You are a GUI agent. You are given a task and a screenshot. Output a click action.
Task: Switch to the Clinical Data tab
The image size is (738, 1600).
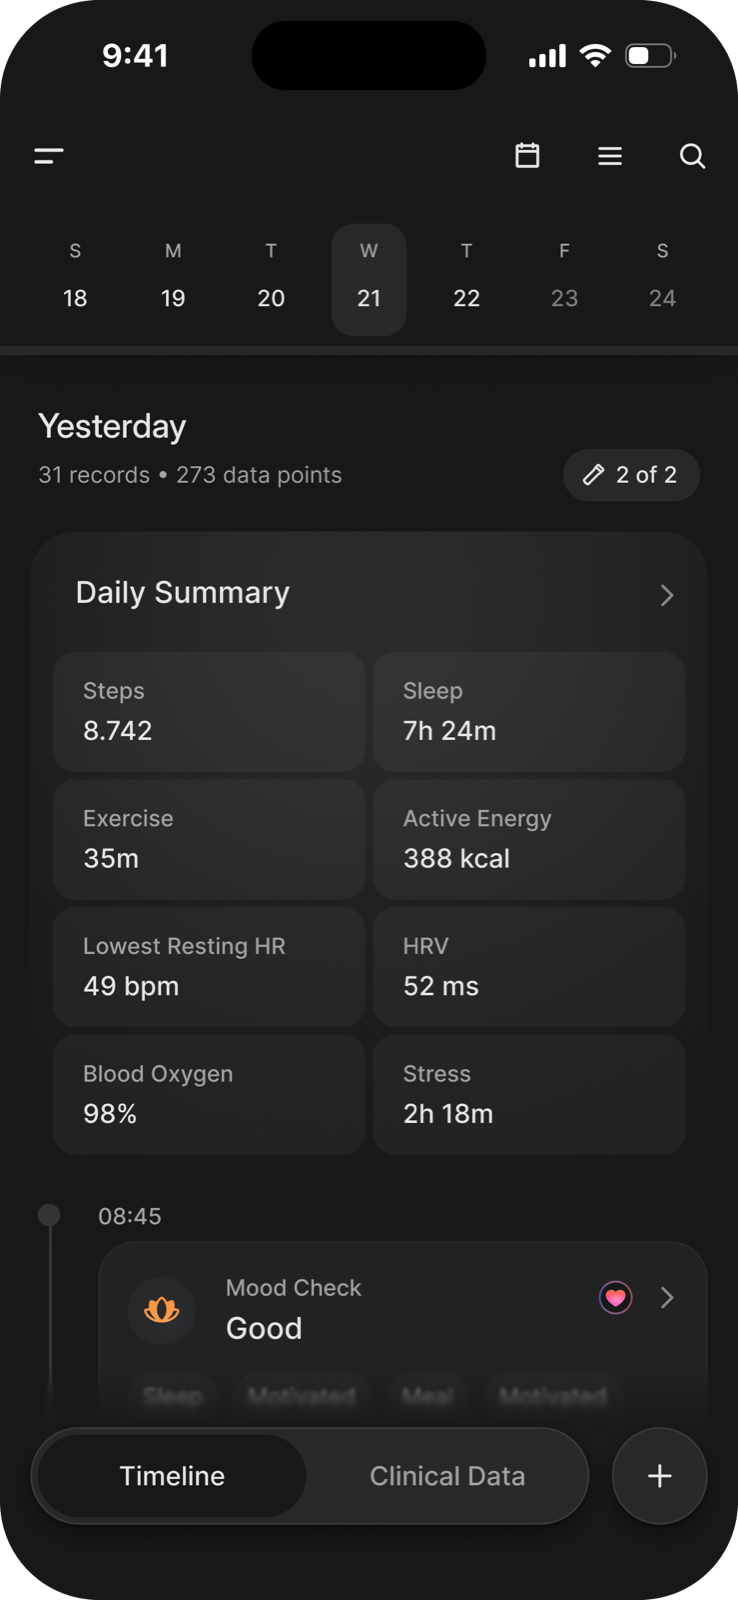pyautogui.click(x=447, y=1476)
